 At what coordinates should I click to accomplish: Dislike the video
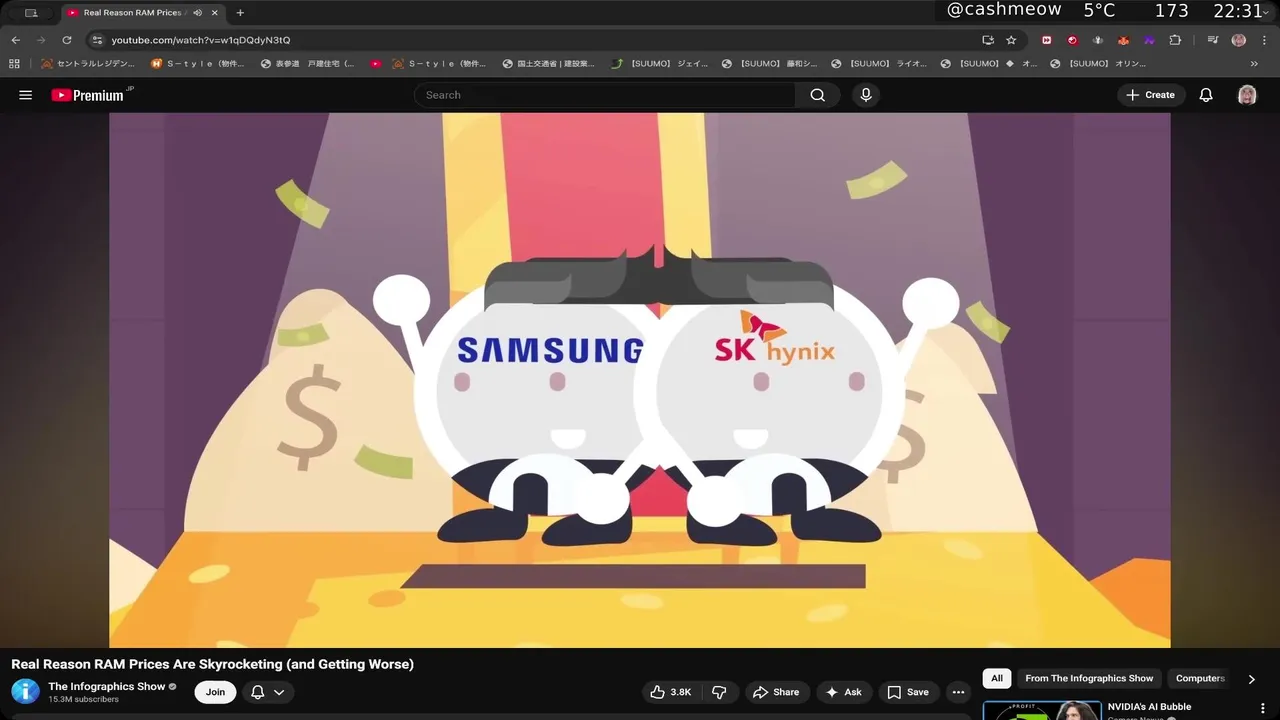(719, 692)
